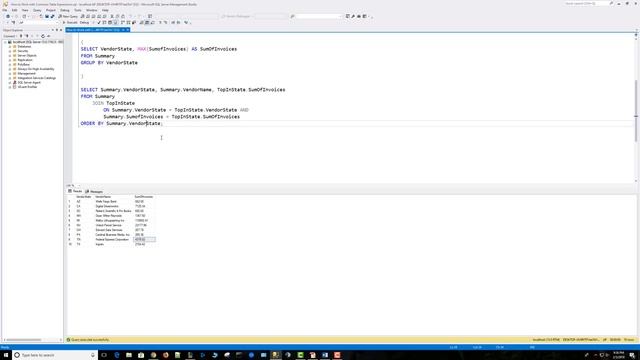Click the editor vertical scrollbar
This screenshot has height=360, width=640.
(636, 110)
